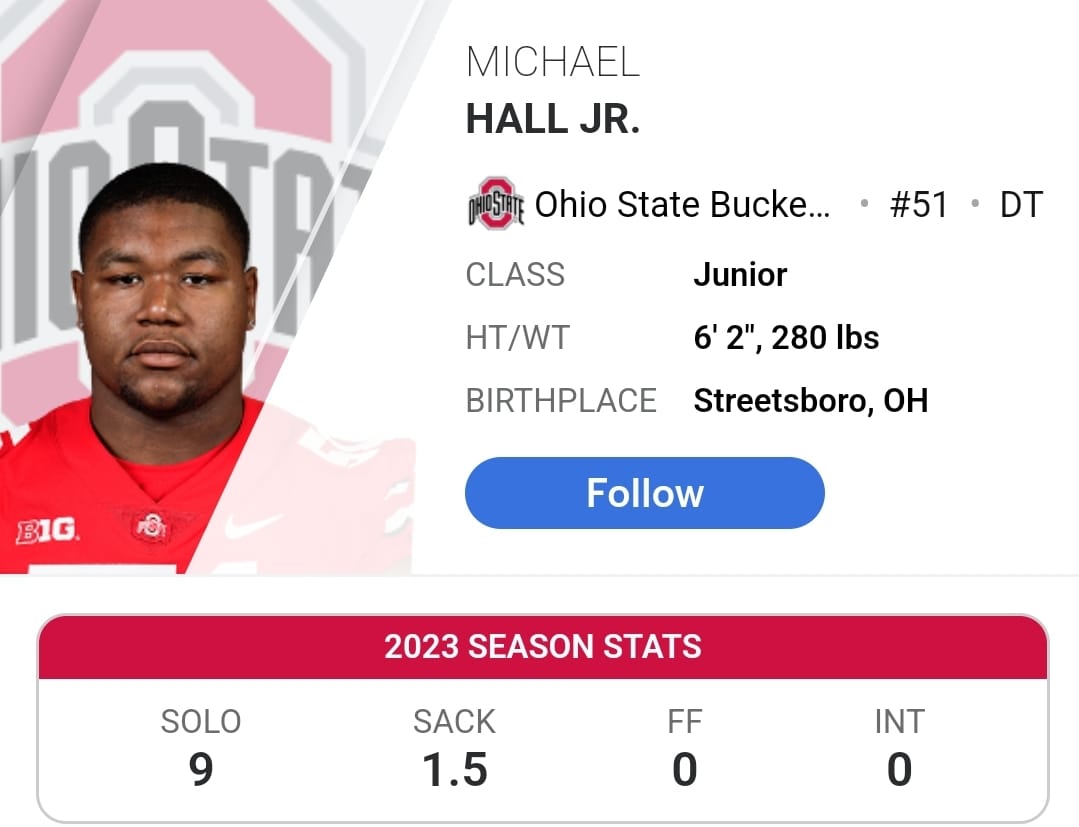This screenshot has width=1079, height=827.
Task: Click the CLASS label
Action: (x=515, y=275)
